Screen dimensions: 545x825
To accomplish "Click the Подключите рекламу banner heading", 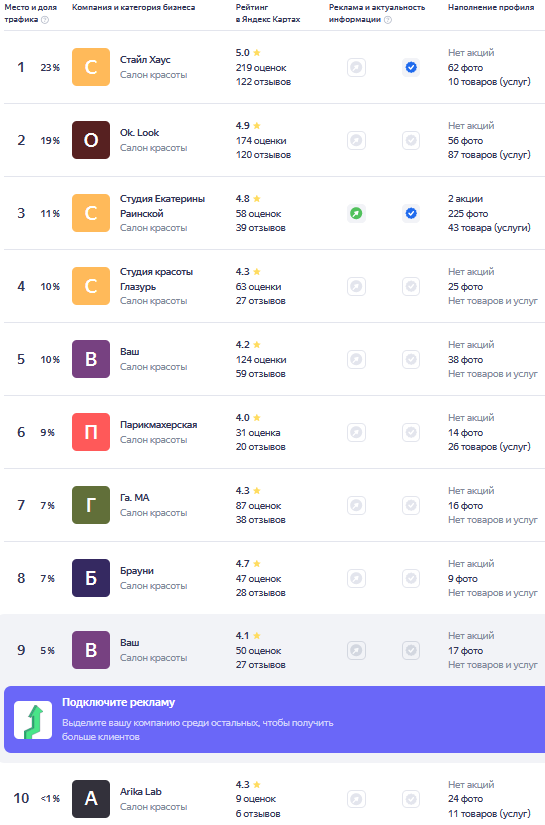I will click(118, 702).
